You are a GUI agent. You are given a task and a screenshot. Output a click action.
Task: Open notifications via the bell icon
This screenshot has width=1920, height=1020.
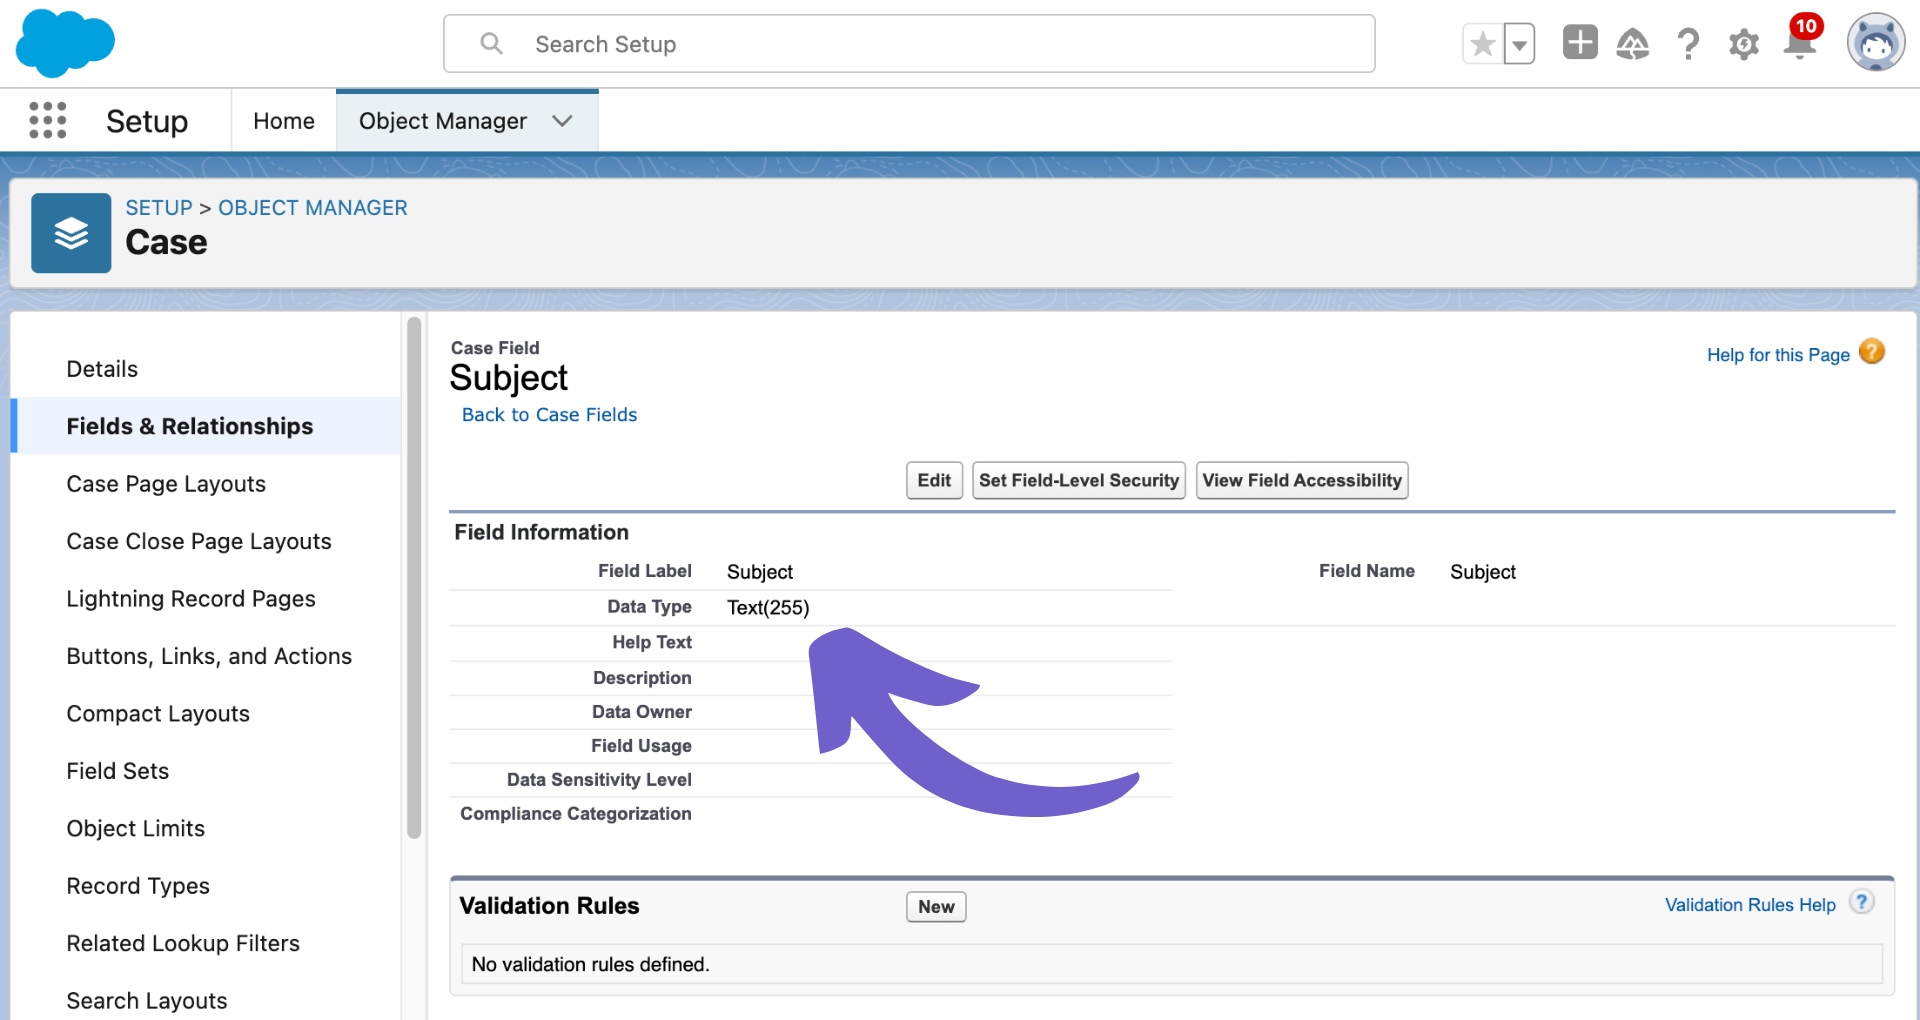(x=1798, y=43)
